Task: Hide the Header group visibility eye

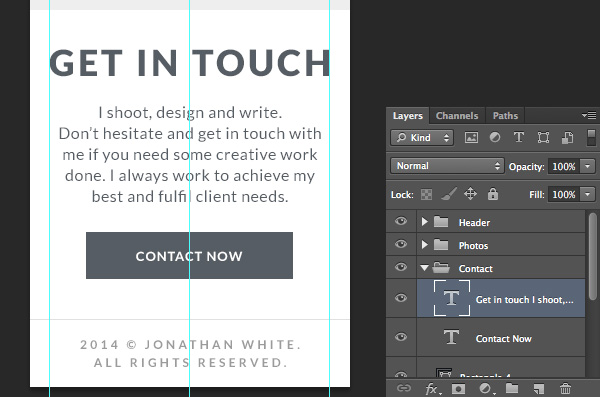Action: click(x=401, y=221)
